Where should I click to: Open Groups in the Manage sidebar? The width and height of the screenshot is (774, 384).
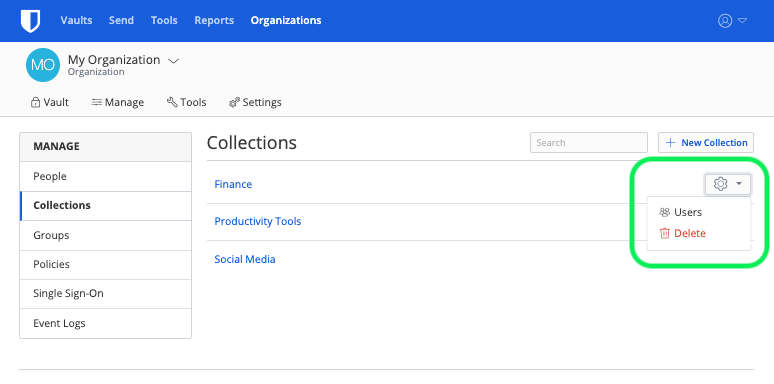click(x=106, y=235)
